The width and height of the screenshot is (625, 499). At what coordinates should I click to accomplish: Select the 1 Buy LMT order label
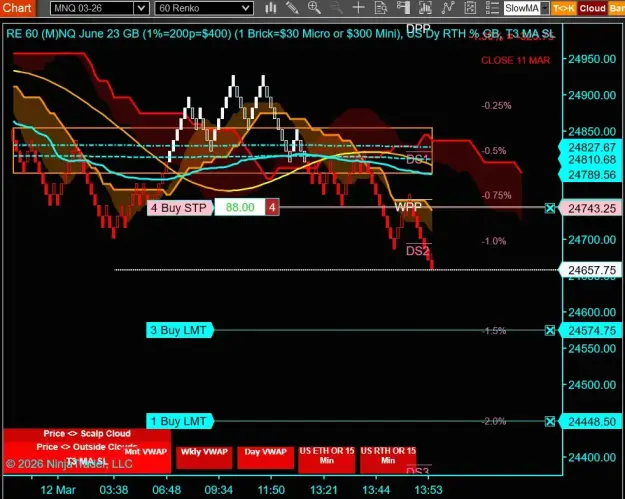[179, 421]
